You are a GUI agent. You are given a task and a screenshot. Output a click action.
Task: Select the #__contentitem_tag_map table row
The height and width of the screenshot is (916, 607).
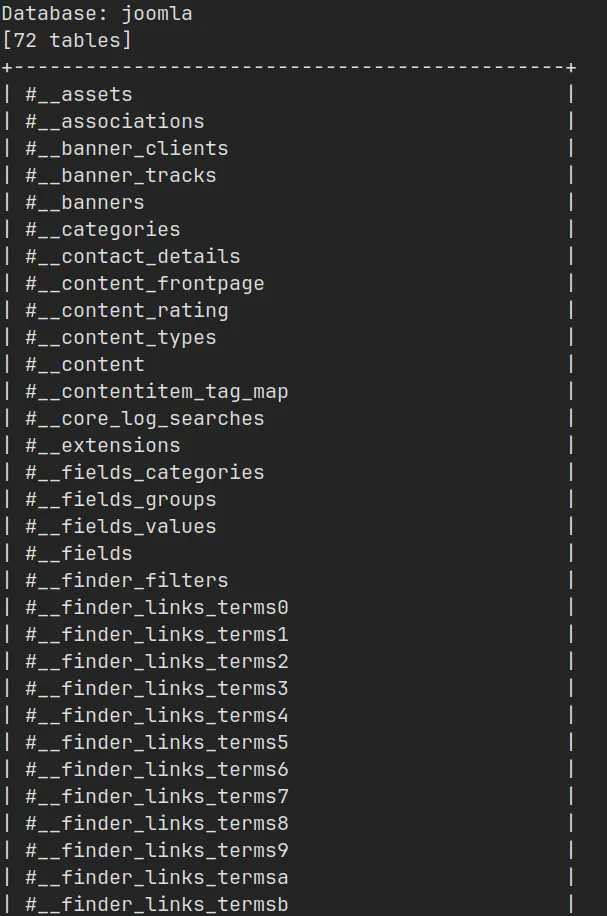coord(157,392)
